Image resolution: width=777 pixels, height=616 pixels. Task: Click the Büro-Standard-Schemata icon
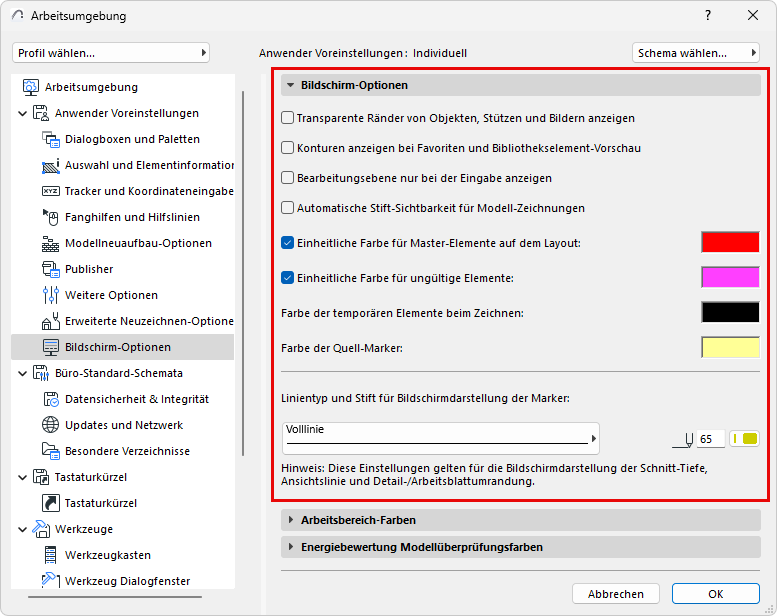[x=41, y=373]
